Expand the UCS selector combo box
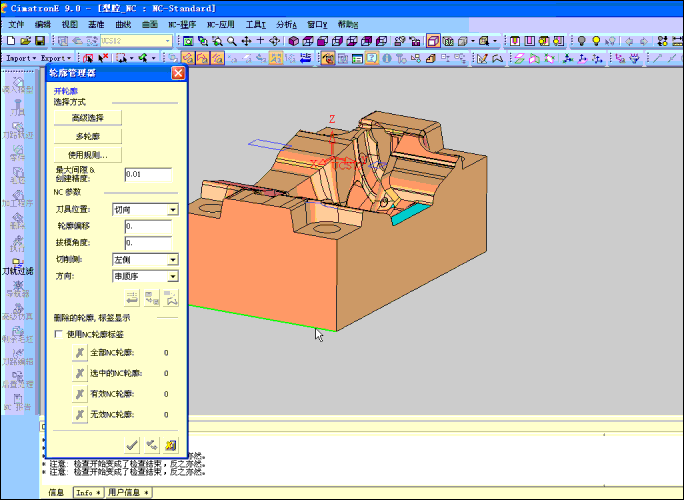684x500 pixels. [x=168, y=41]
